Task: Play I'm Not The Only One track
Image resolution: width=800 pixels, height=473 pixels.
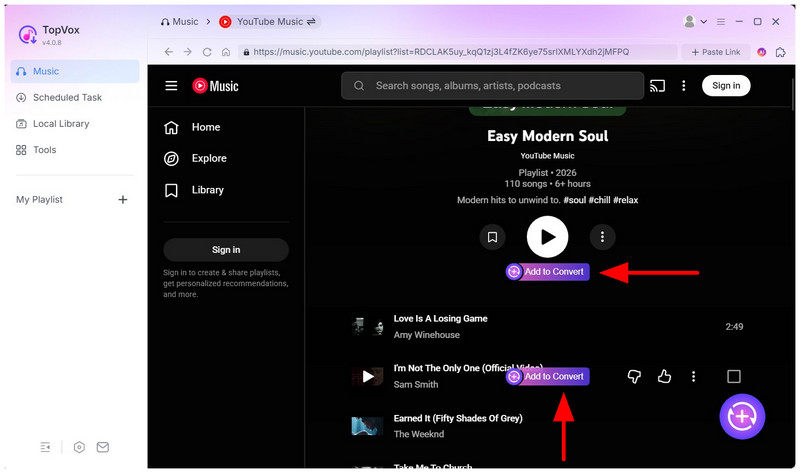Action: (x=367, y=377)
